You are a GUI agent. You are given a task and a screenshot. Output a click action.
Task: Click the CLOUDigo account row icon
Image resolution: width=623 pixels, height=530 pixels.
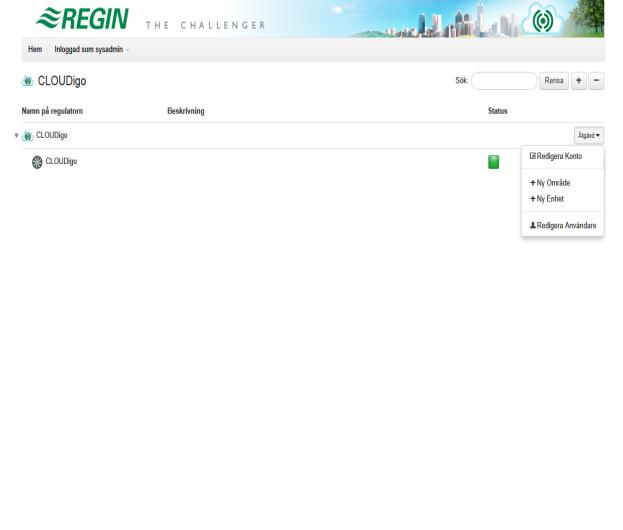27,136
